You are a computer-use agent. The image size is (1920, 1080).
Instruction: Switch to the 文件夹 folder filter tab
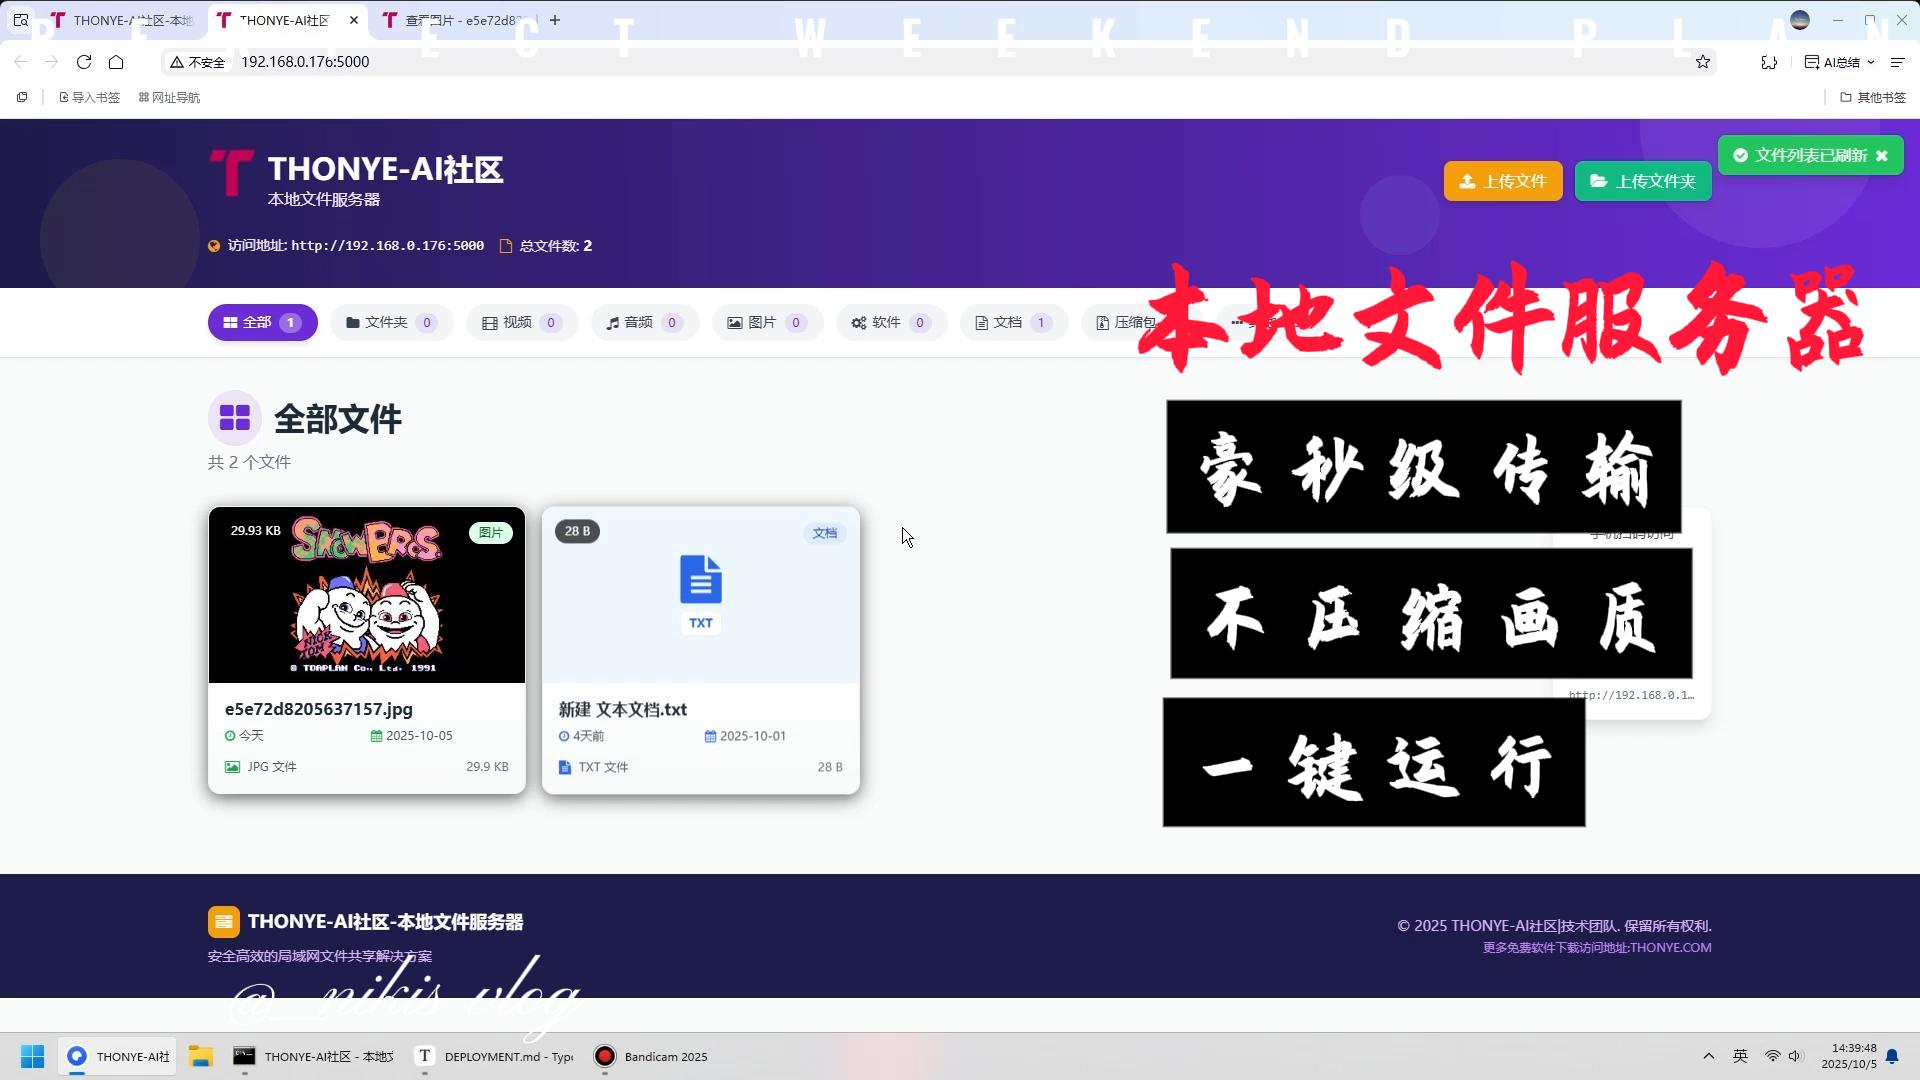[x=390, y=322]
